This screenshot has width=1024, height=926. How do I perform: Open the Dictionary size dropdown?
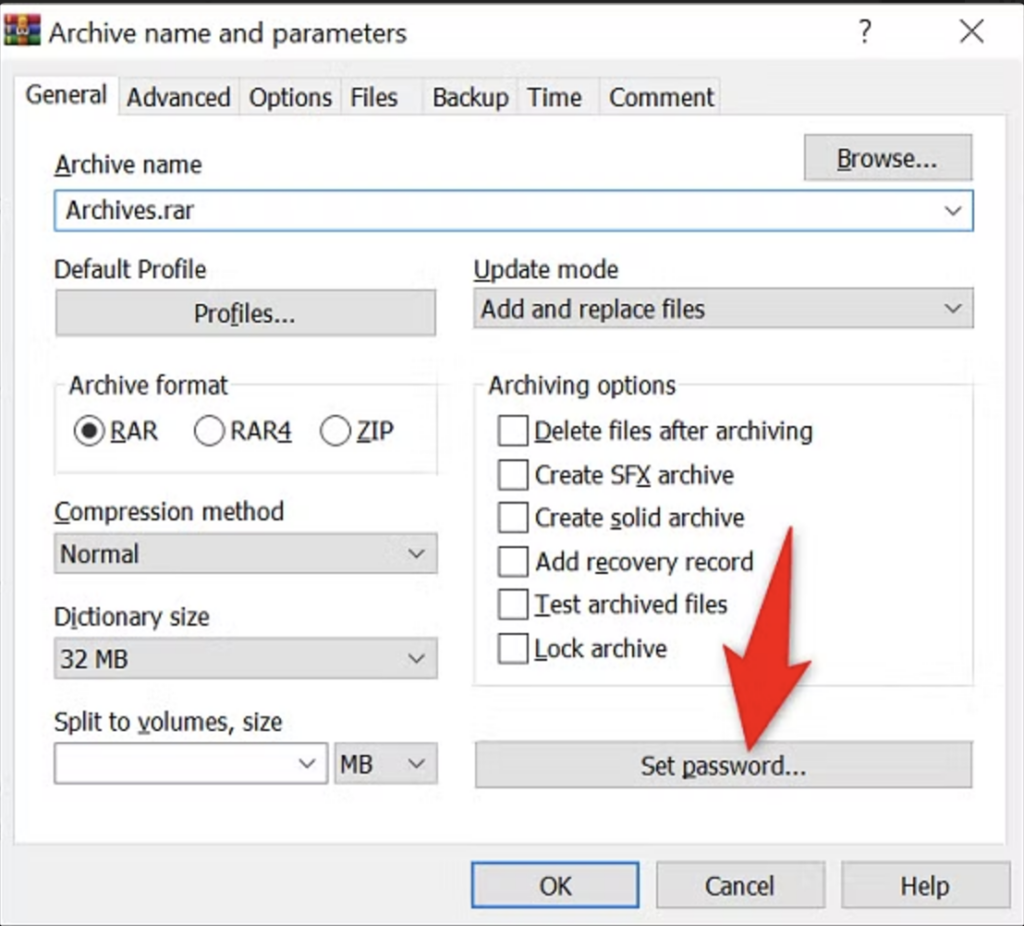(x=246, y=658)
